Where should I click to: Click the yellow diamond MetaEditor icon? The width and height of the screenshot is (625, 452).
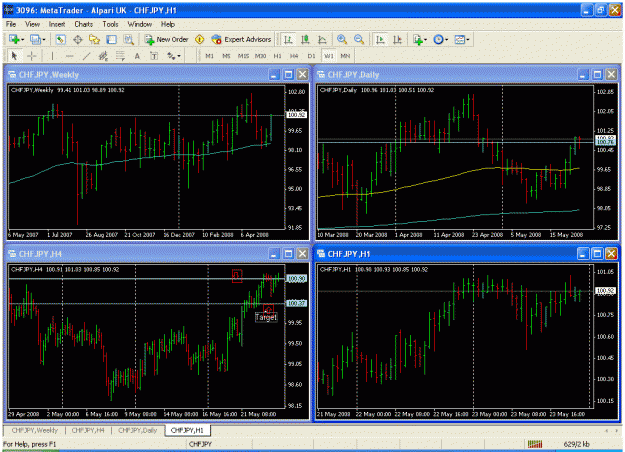tap(199, 39)
